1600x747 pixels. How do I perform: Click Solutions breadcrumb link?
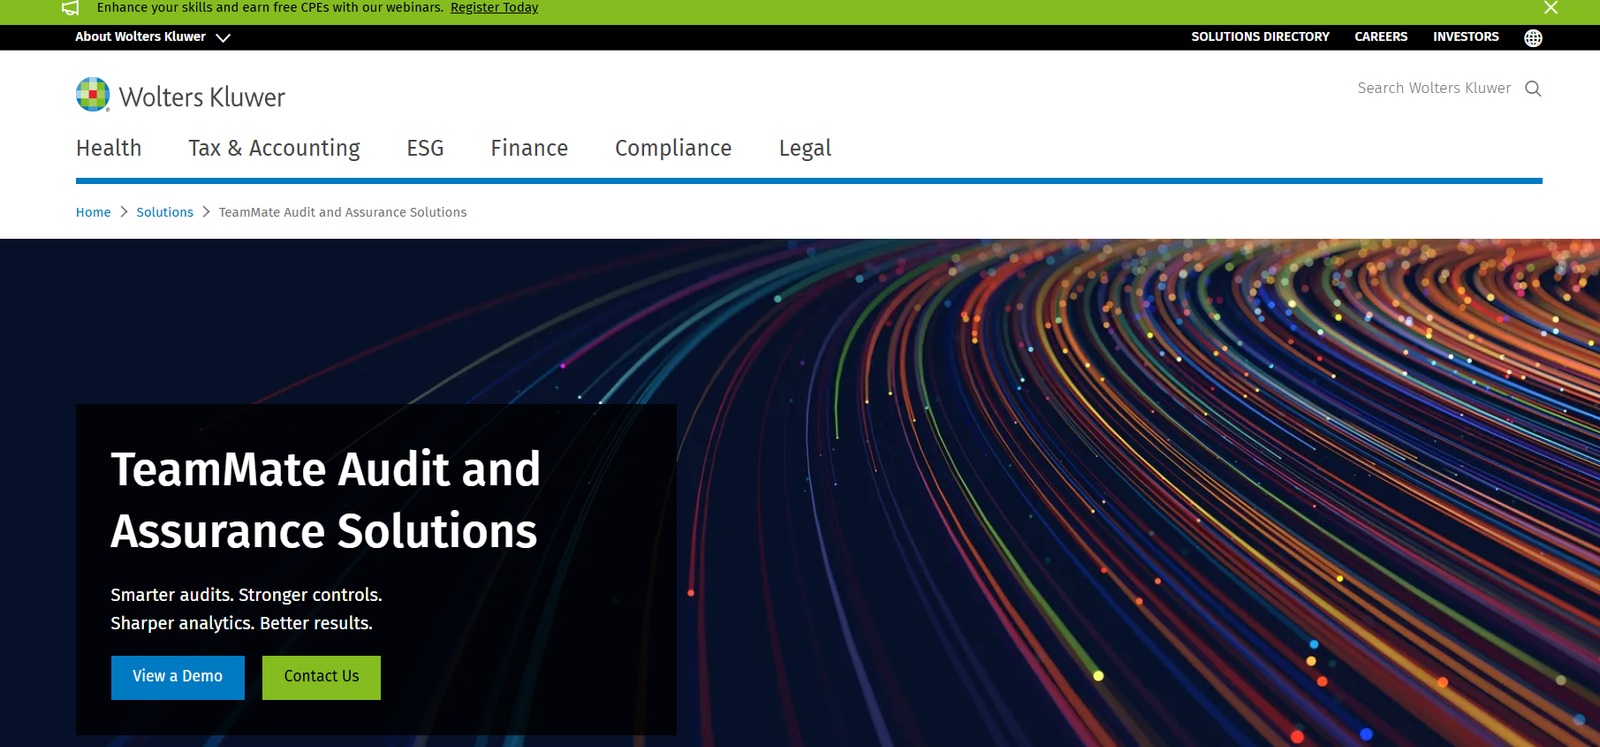(x=165, y=212)
